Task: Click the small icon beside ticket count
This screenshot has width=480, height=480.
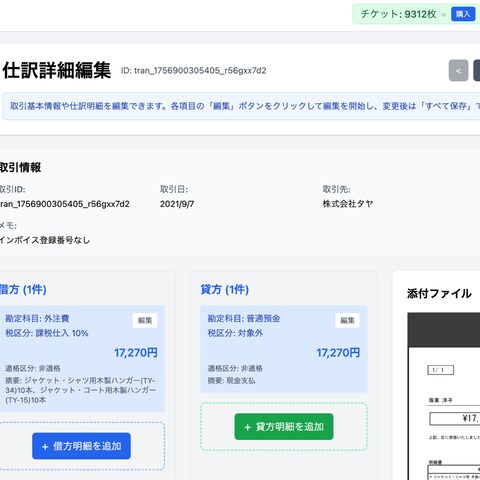Action: coord(443,15)
